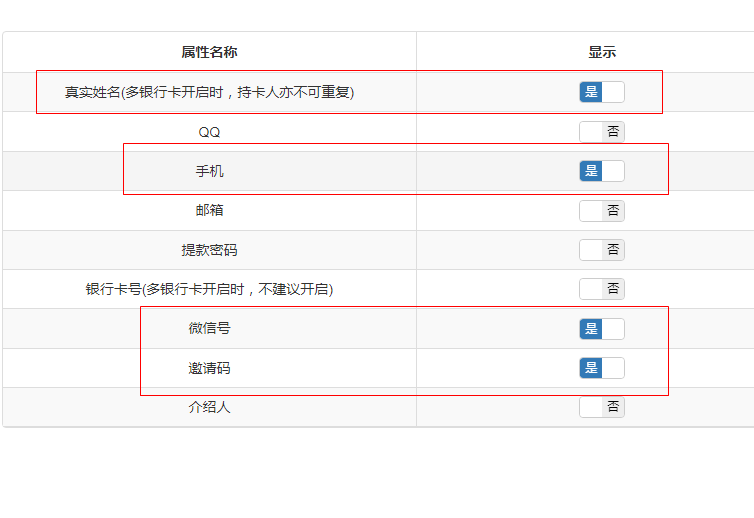Click the 手机 attribute label
The width and height of the screenshot is (754, 518).
tap(209, 171)
